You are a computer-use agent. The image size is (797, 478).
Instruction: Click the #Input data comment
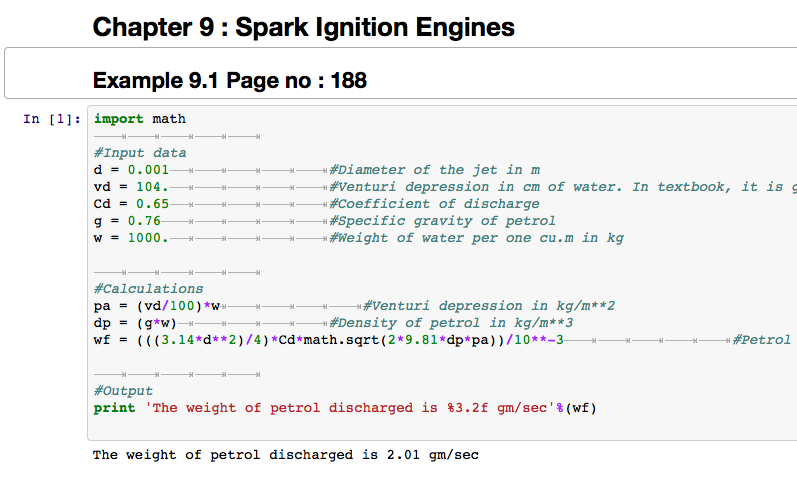pos(140,153)
